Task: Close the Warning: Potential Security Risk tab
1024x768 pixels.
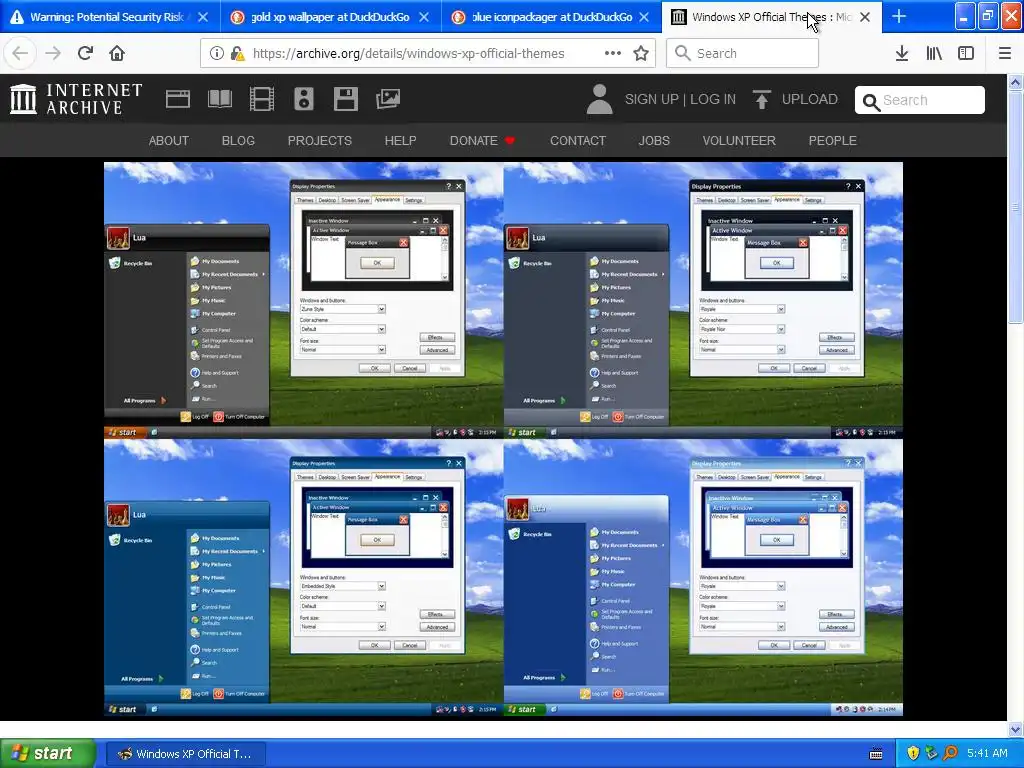Action: coord(203,17)
